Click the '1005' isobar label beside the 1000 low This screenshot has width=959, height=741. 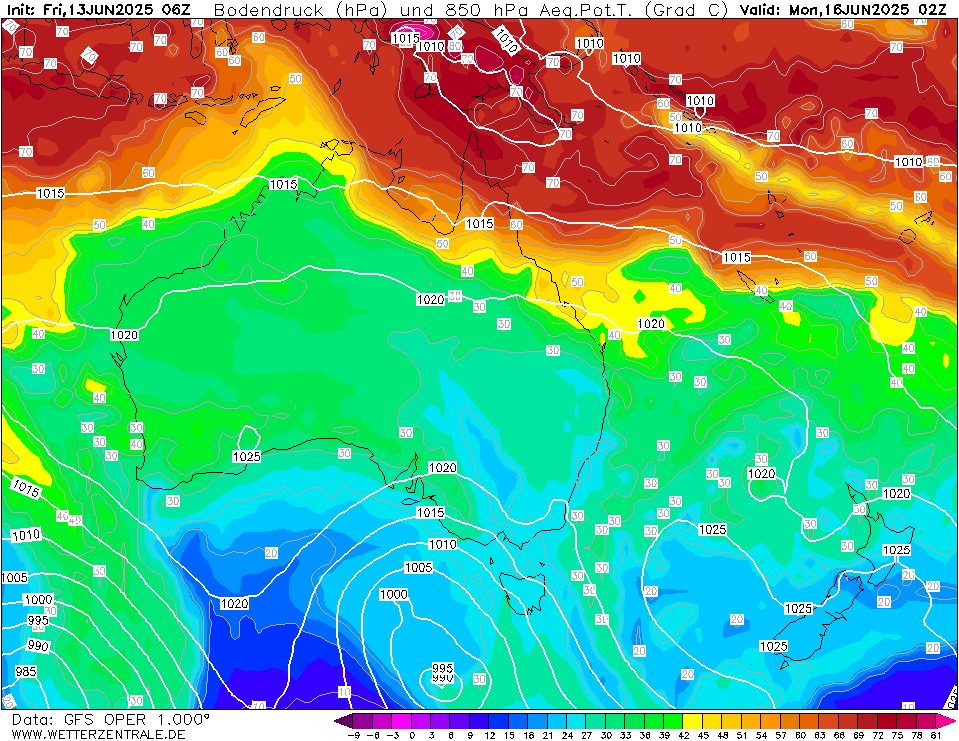[x=418, y=568]
